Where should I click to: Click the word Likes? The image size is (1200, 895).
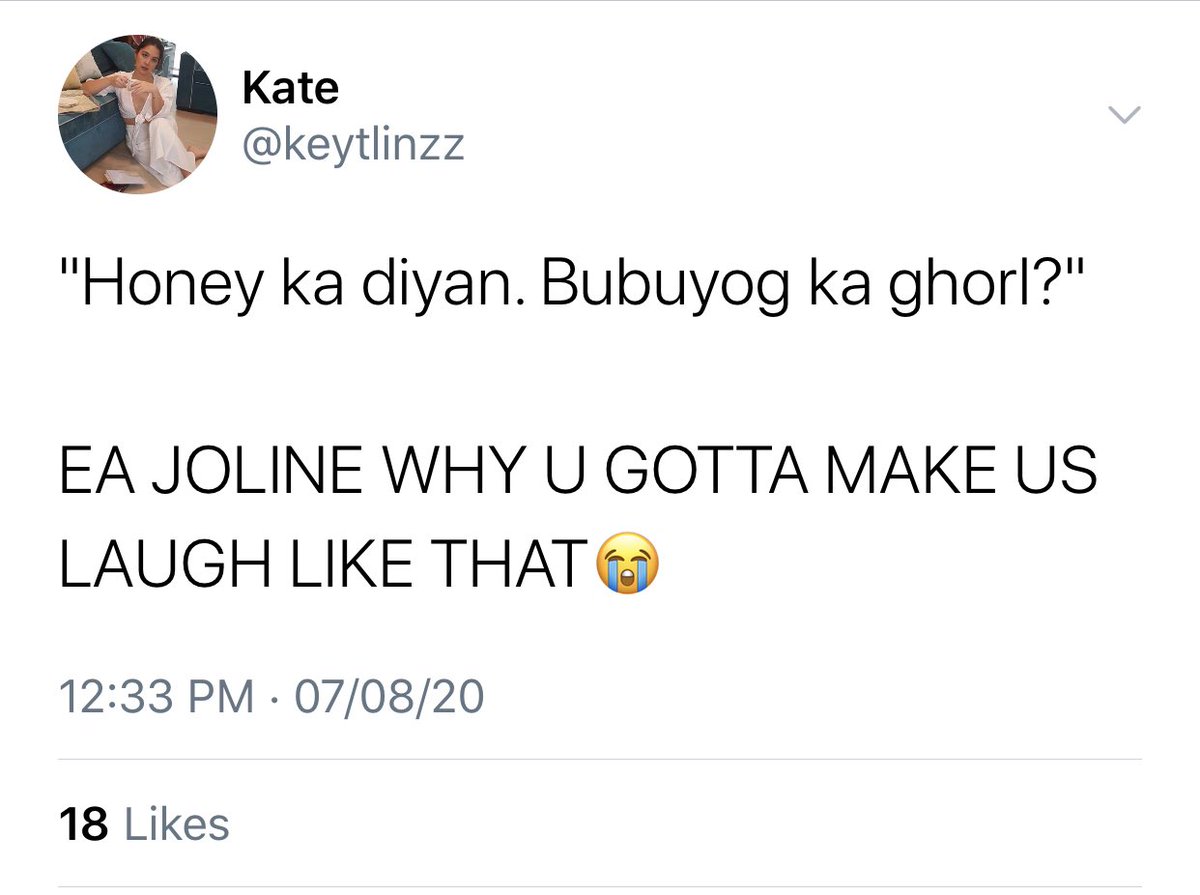click(175, 825)
